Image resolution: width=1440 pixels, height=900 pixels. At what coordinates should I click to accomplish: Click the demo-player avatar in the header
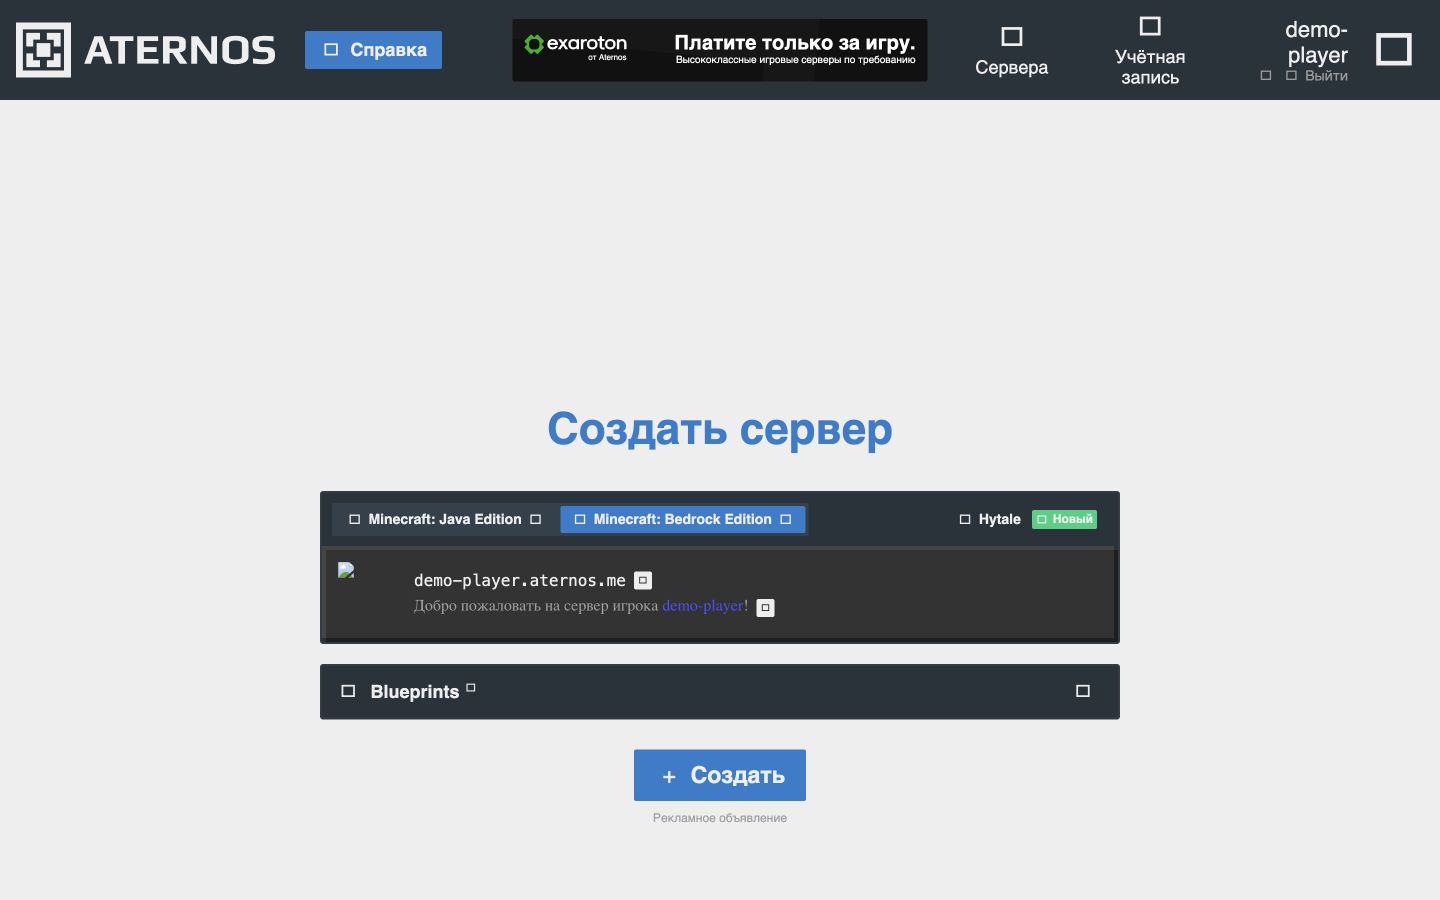[x=1394, y=49]
